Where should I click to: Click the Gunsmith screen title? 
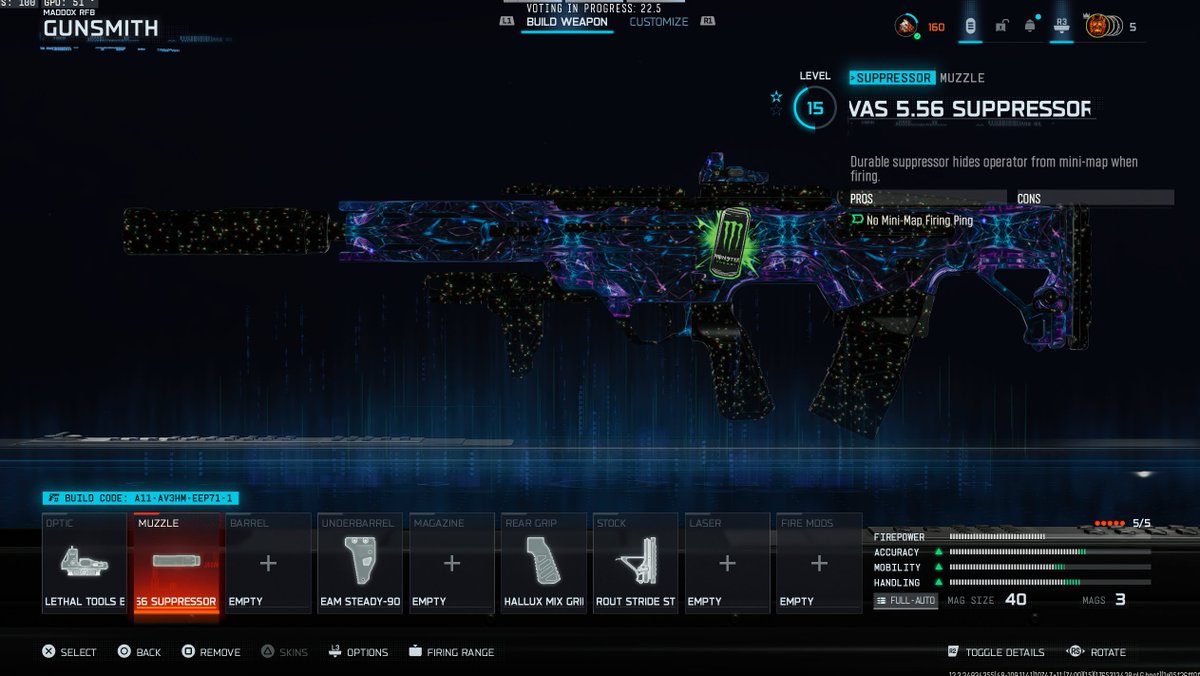(x=100, y=28)
